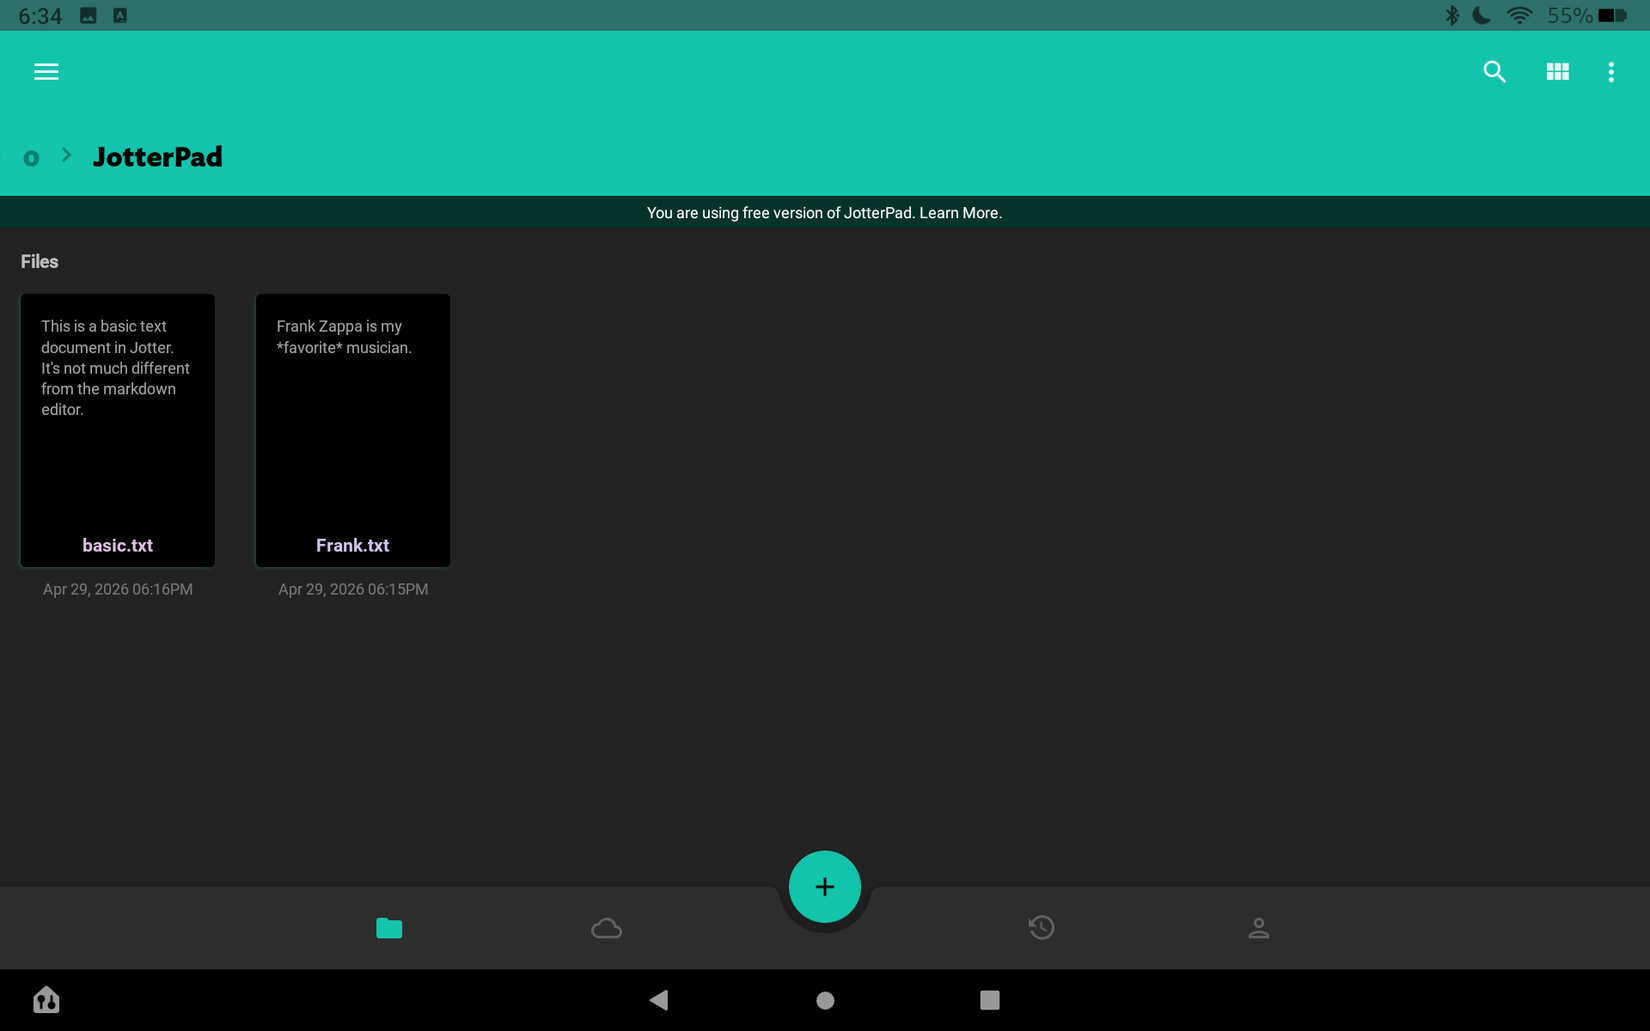Tap the image notification icon in status bar
Screen dimensions: 1650x1031
coord(88,15)
